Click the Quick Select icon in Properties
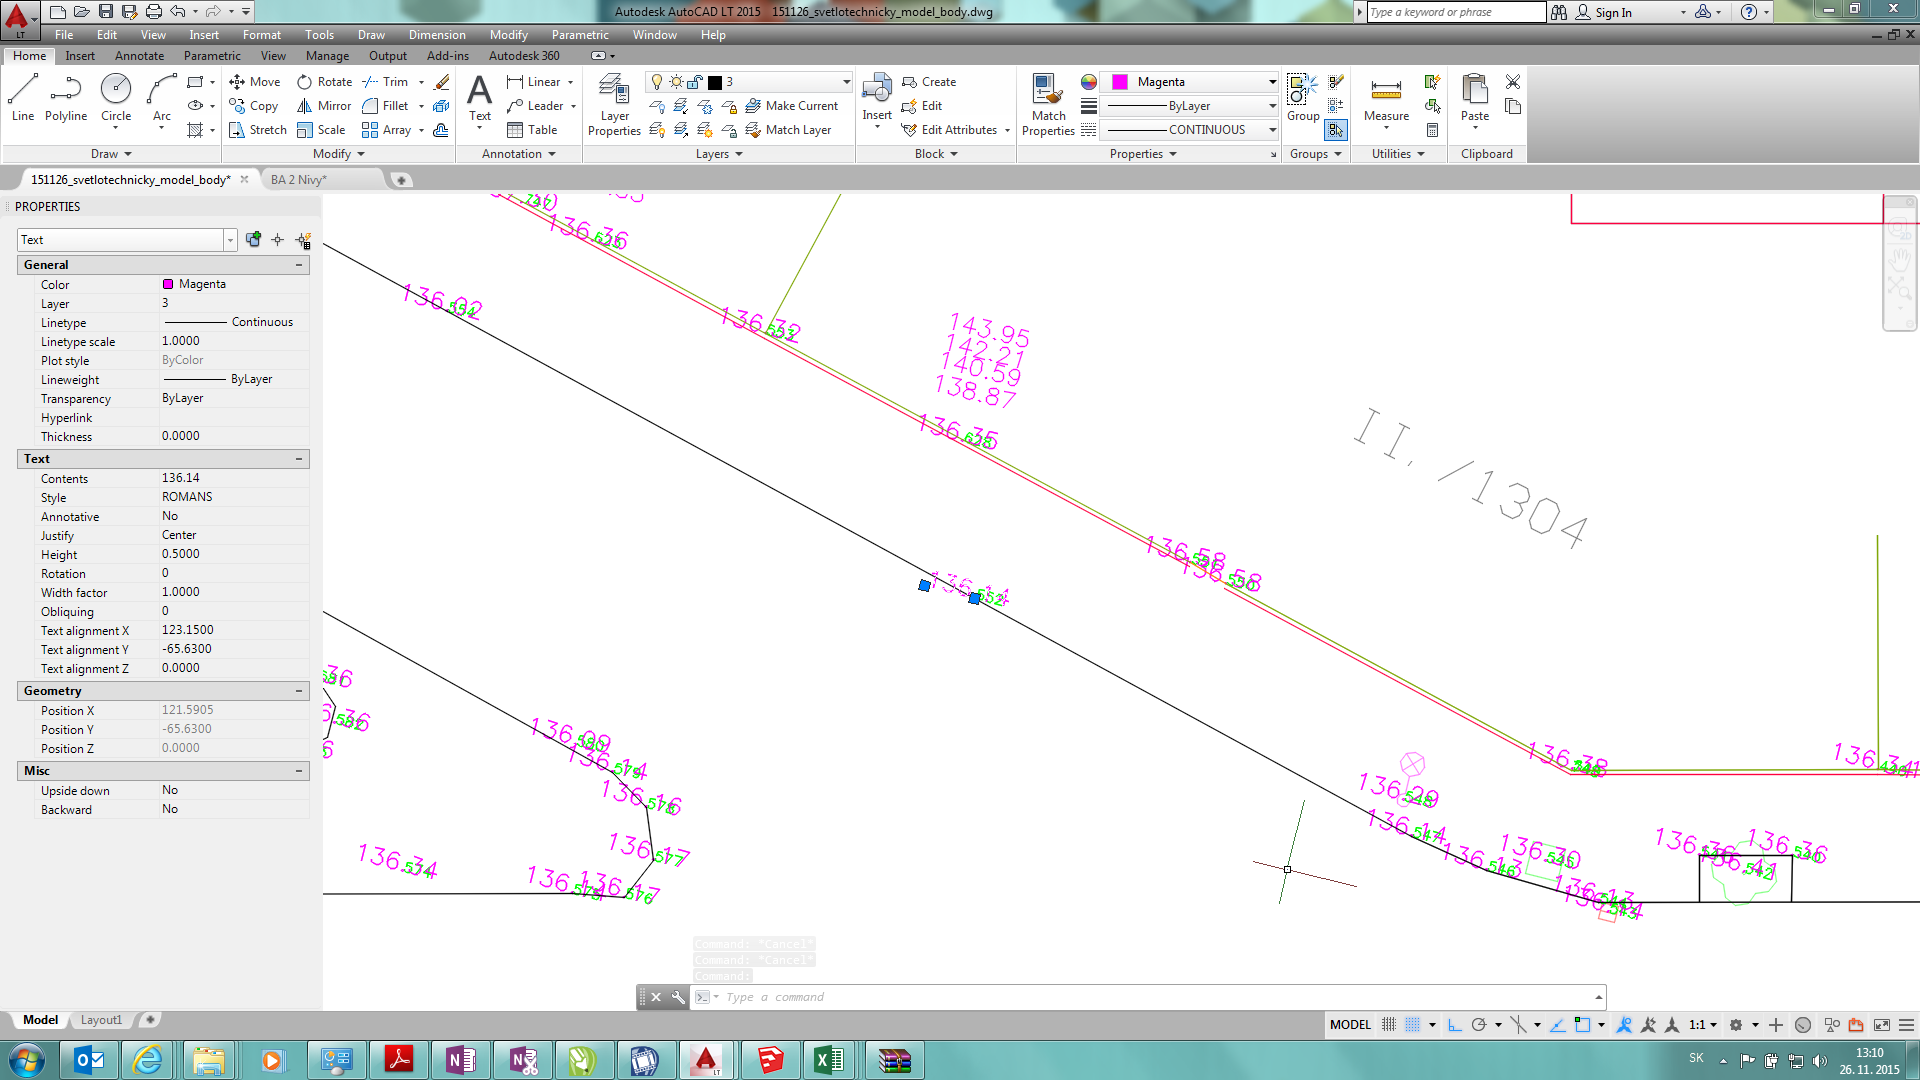 pos(304,240)
